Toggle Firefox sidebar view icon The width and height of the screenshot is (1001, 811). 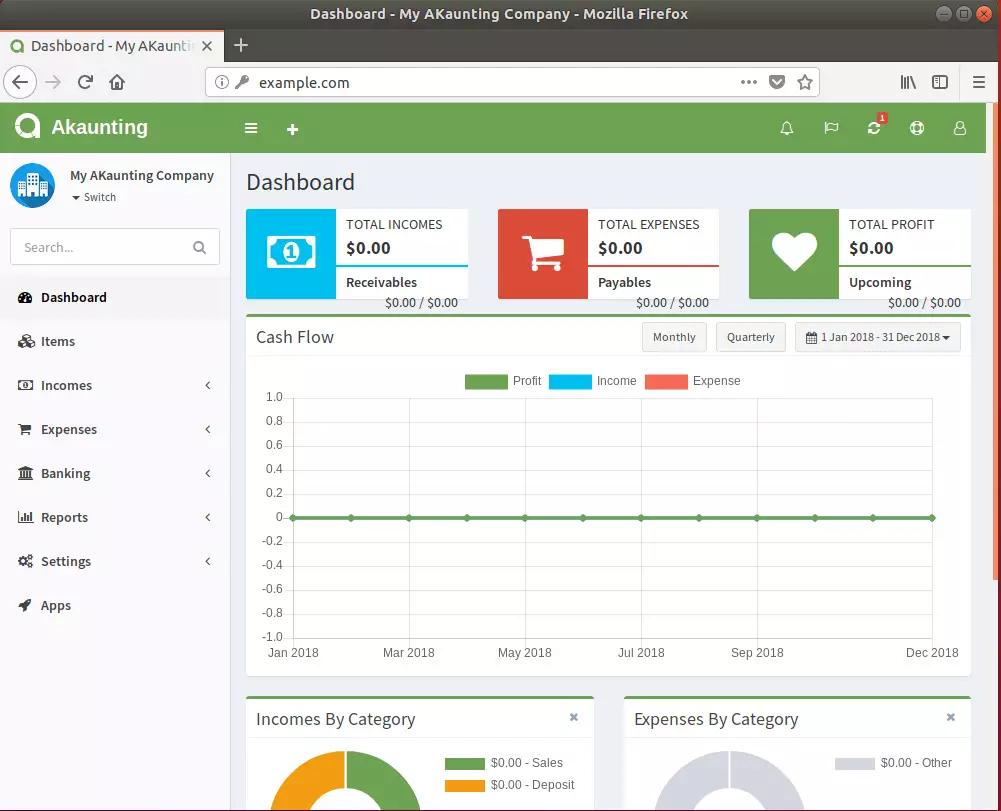[940, 82]
